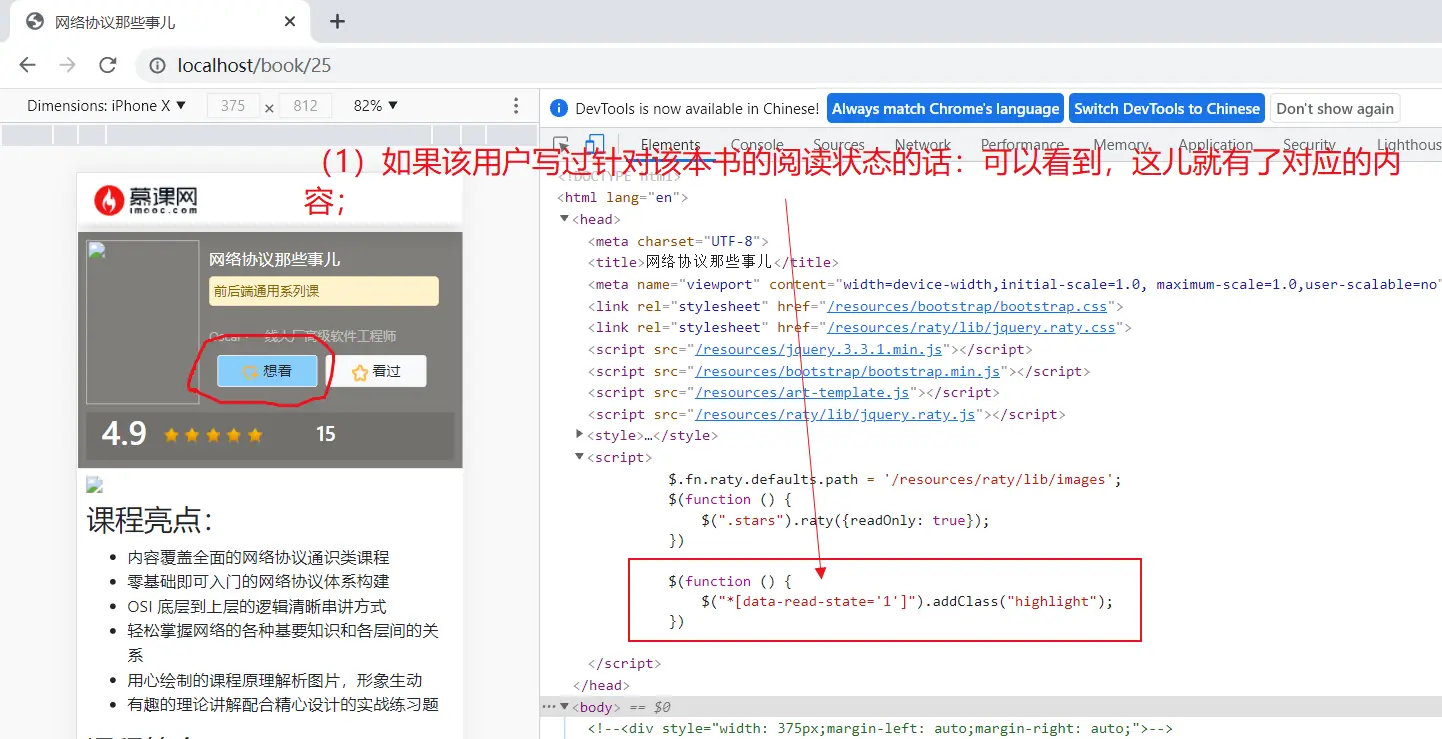Viewport: 1442px width, 739px height.
Task: Open device toolbar more options menu
Action: point(516,106)
